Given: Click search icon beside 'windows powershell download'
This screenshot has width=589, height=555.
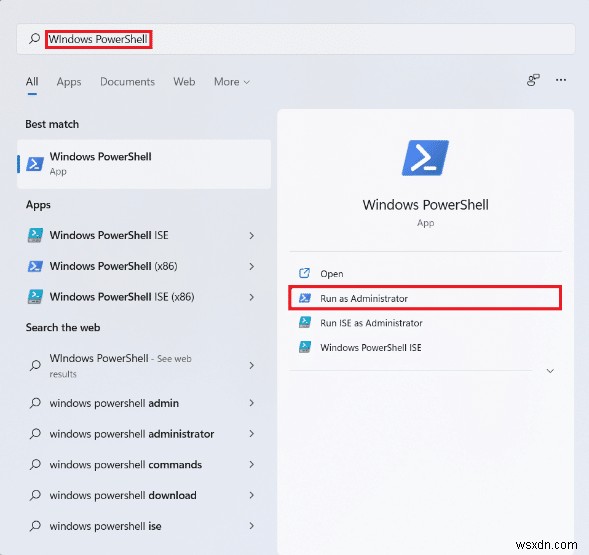Looking at the screenshot, I should 35,495.
